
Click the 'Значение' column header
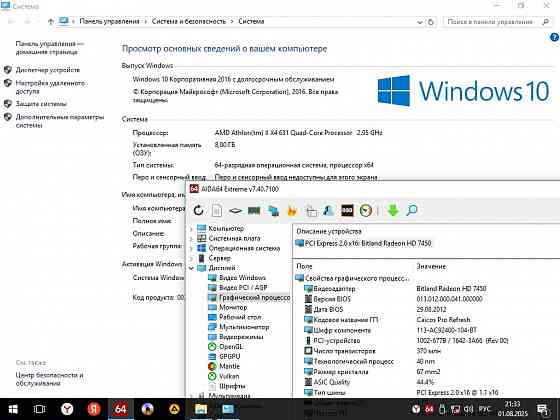431,266
